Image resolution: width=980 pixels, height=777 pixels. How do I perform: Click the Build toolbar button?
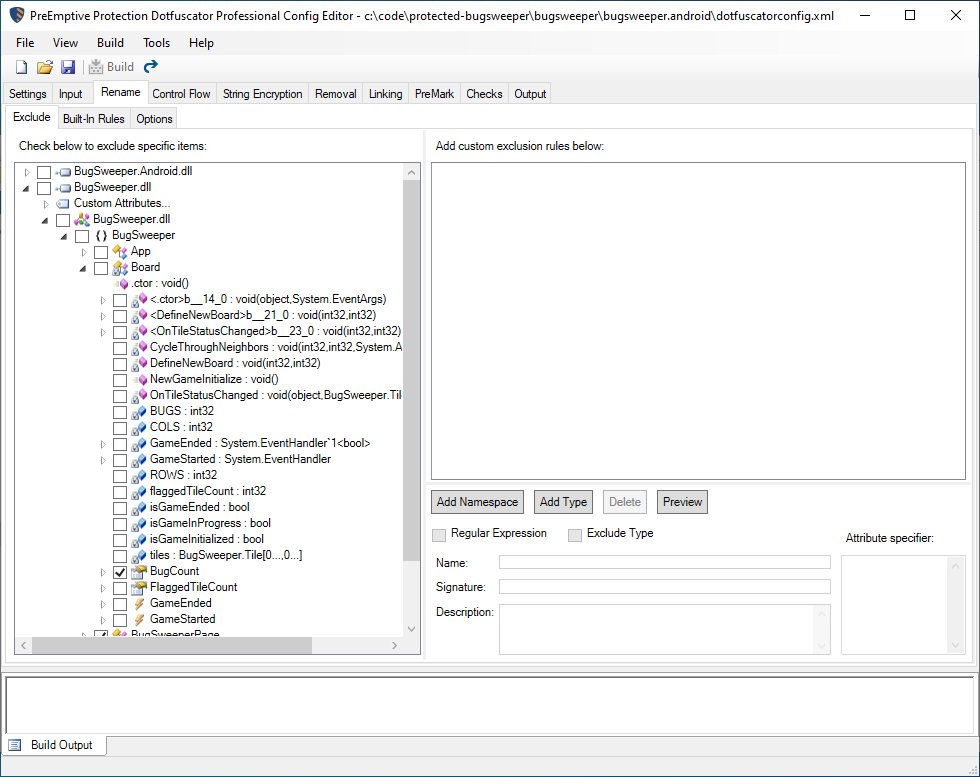pyautogui.click(x=111, y=67)
